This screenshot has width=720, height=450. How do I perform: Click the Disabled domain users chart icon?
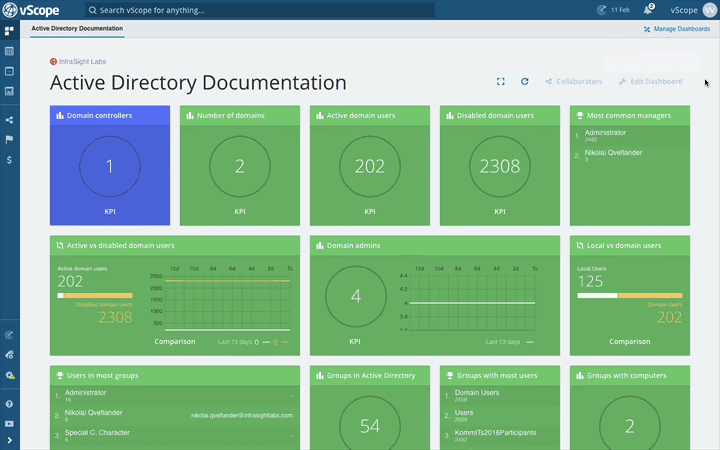pos(450,116)
